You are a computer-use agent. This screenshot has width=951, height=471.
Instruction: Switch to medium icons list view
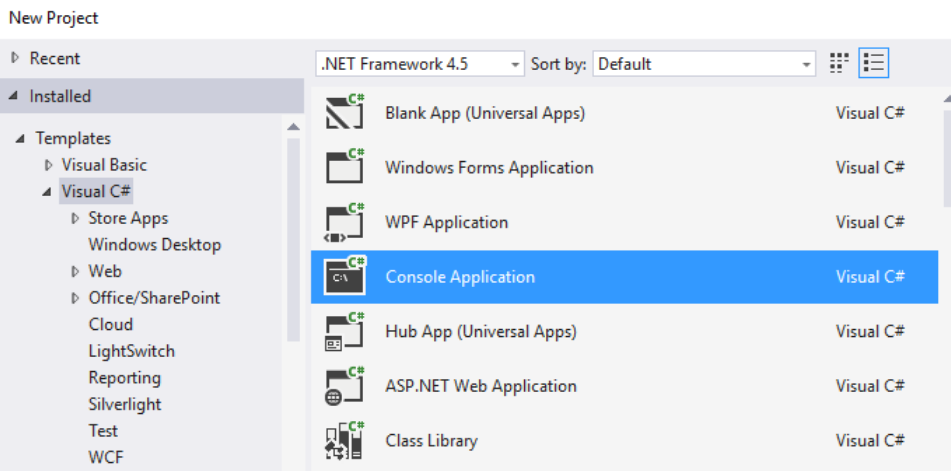874,63
